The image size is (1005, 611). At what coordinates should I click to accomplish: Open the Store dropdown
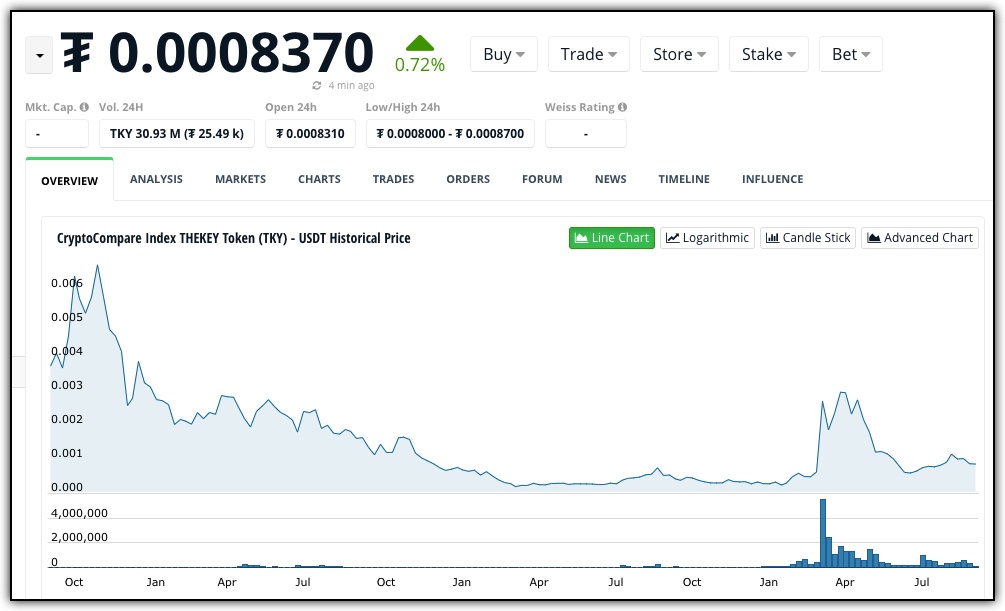pos(679,54)
